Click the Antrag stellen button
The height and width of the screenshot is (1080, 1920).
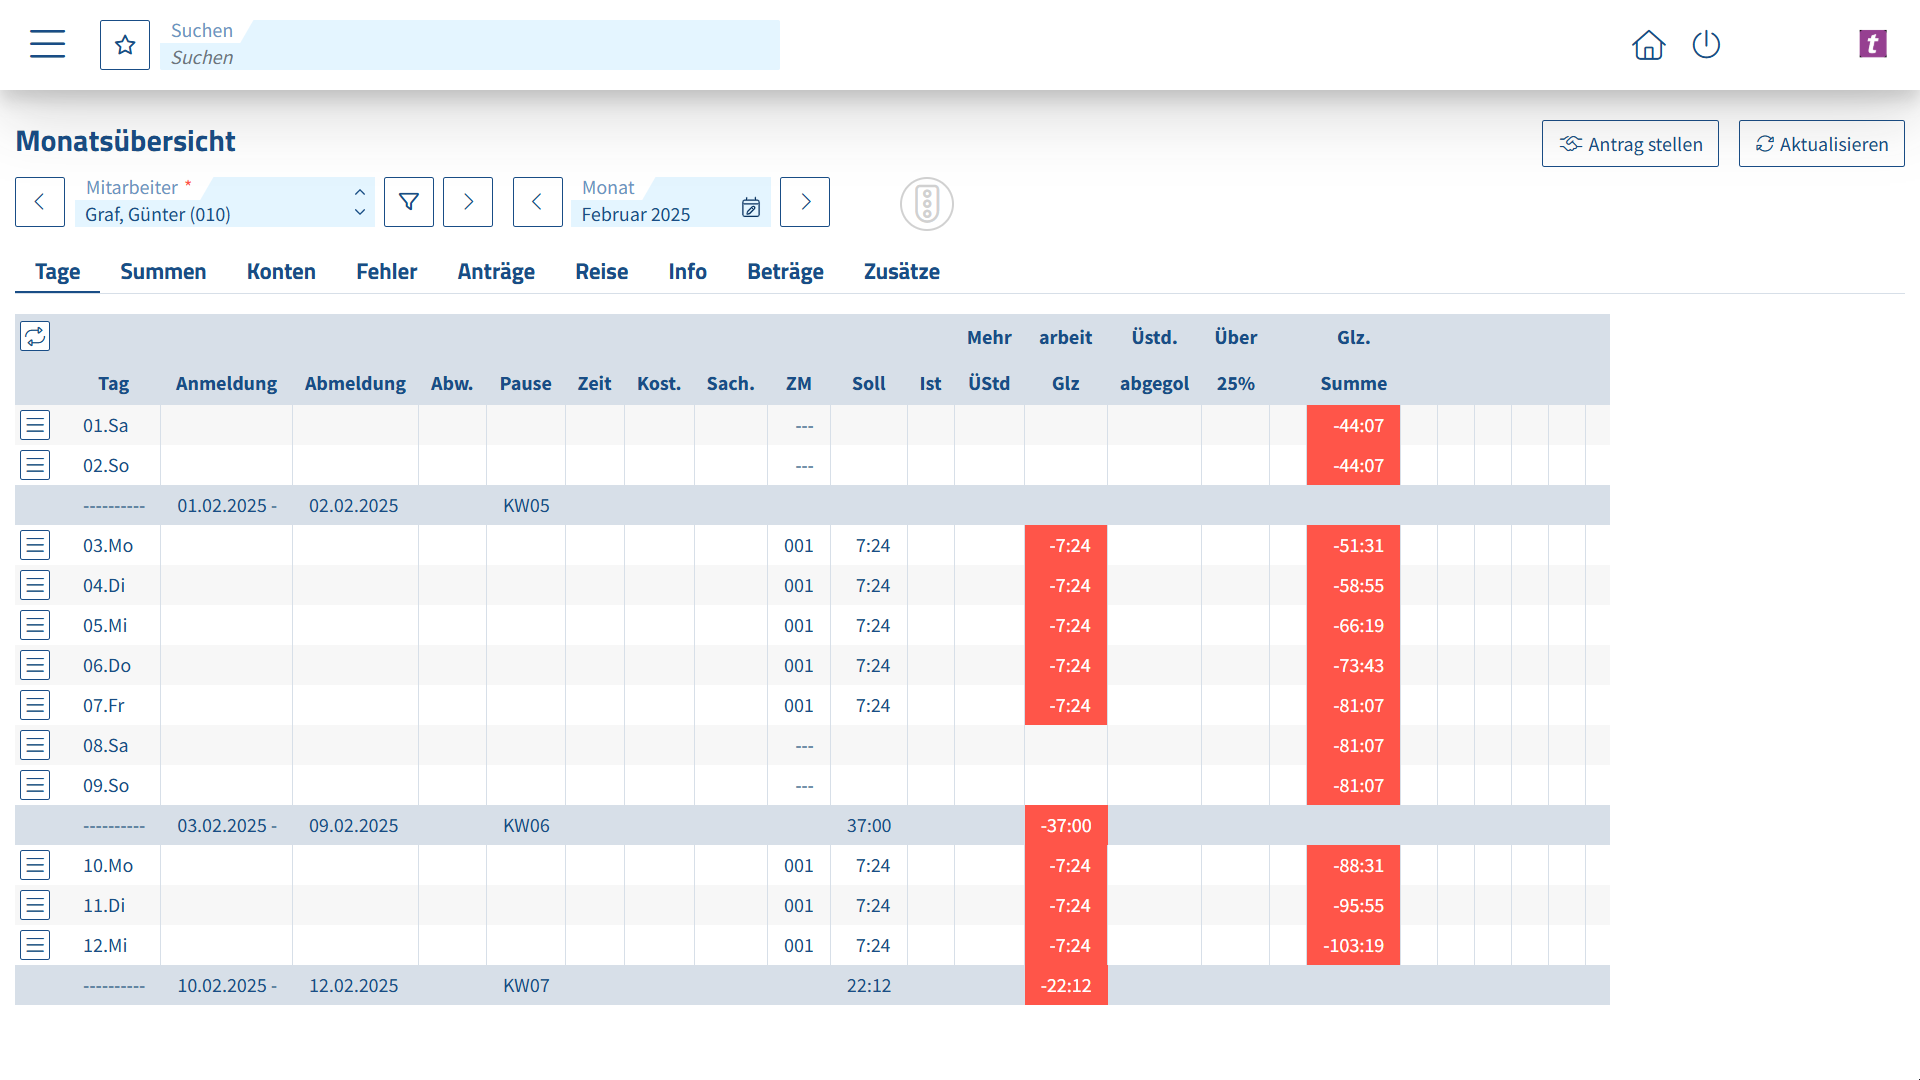coord(1630,144)
